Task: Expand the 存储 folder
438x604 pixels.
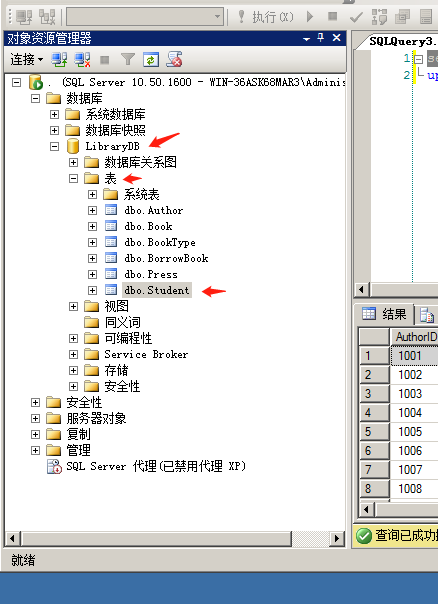Action: click(x=73, y=370)
